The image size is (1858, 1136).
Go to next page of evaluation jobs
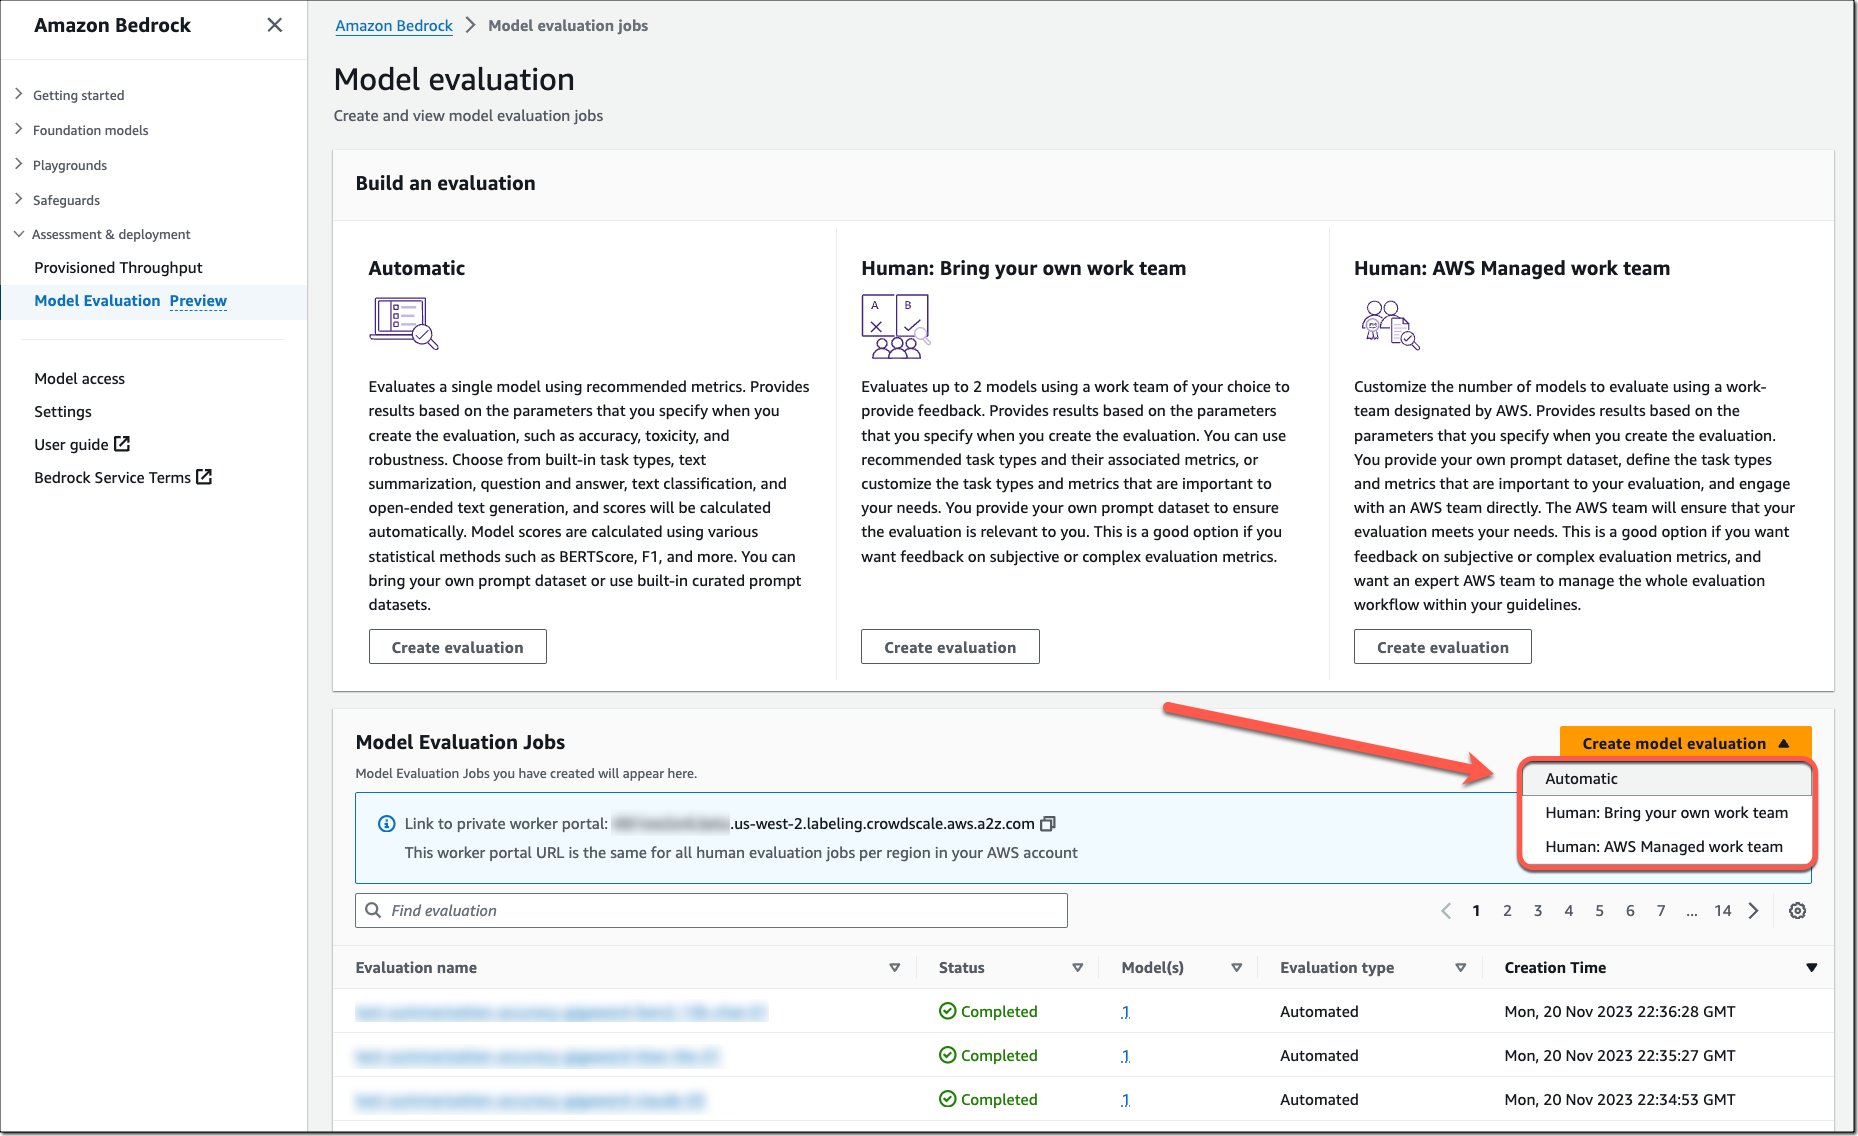click(1753, 911)
